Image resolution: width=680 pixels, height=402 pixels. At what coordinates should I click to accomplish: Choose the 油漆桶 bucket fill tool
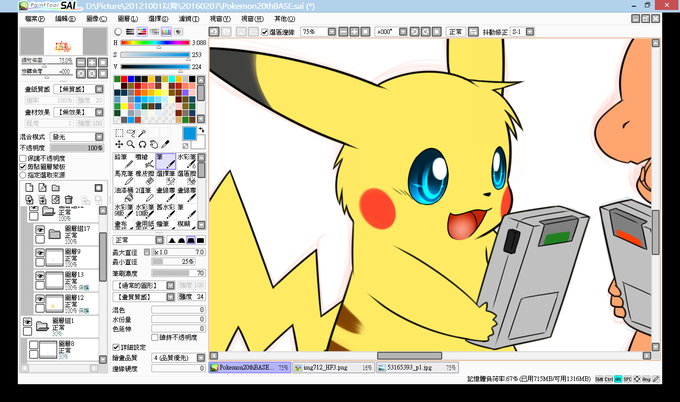click(x=124, y=194)
